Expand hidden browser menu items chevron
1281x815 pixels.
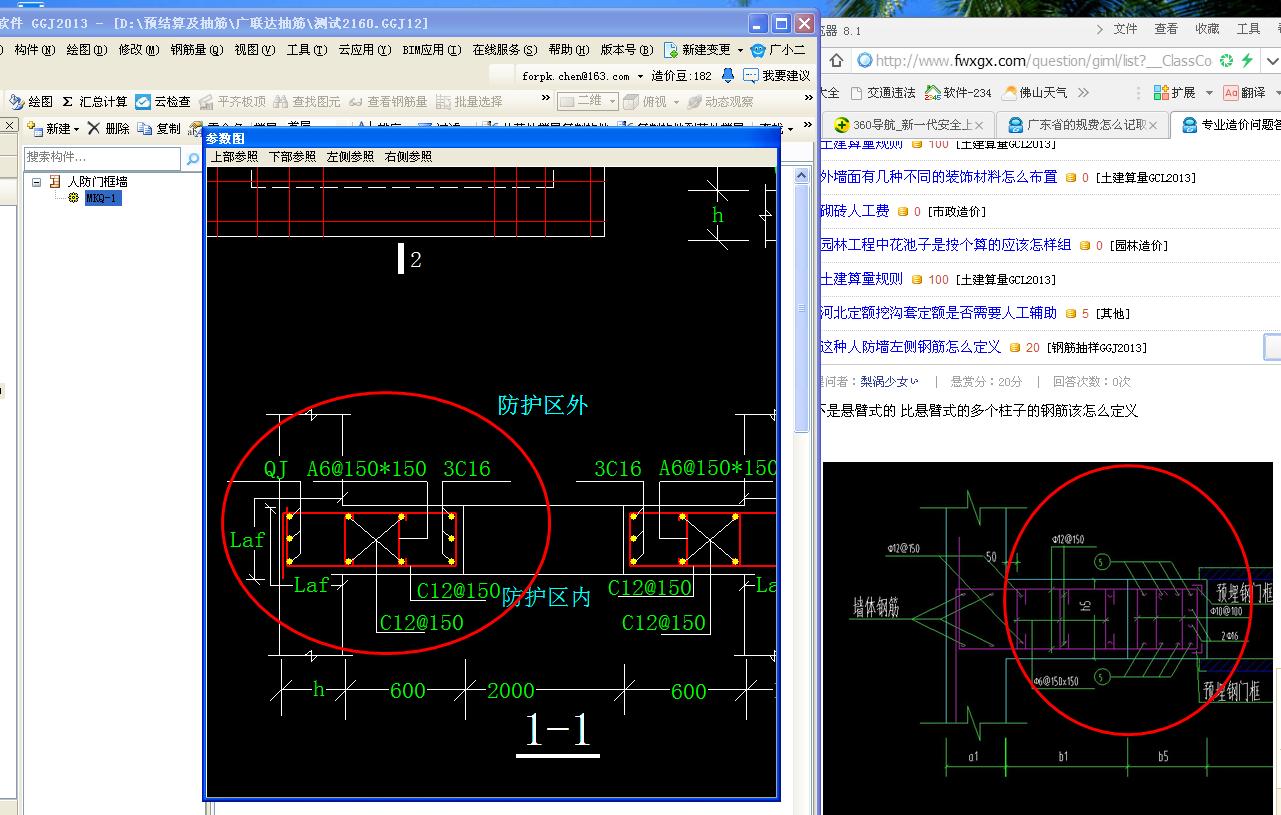[x=1100, y=29]
